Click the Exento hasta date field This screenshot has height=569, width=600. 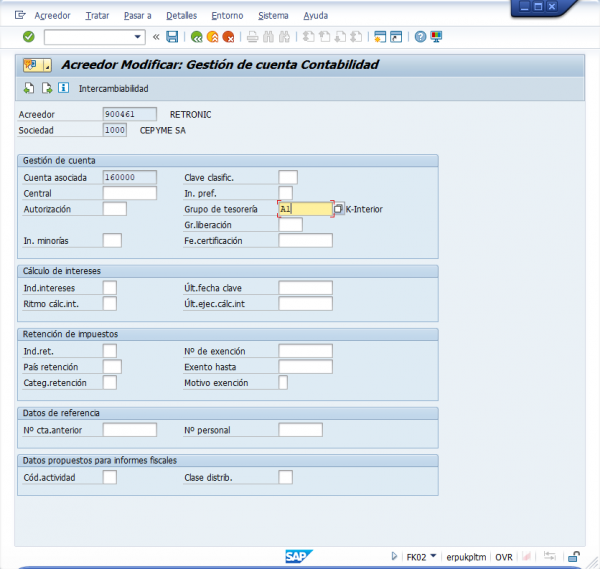click(306, 367)
